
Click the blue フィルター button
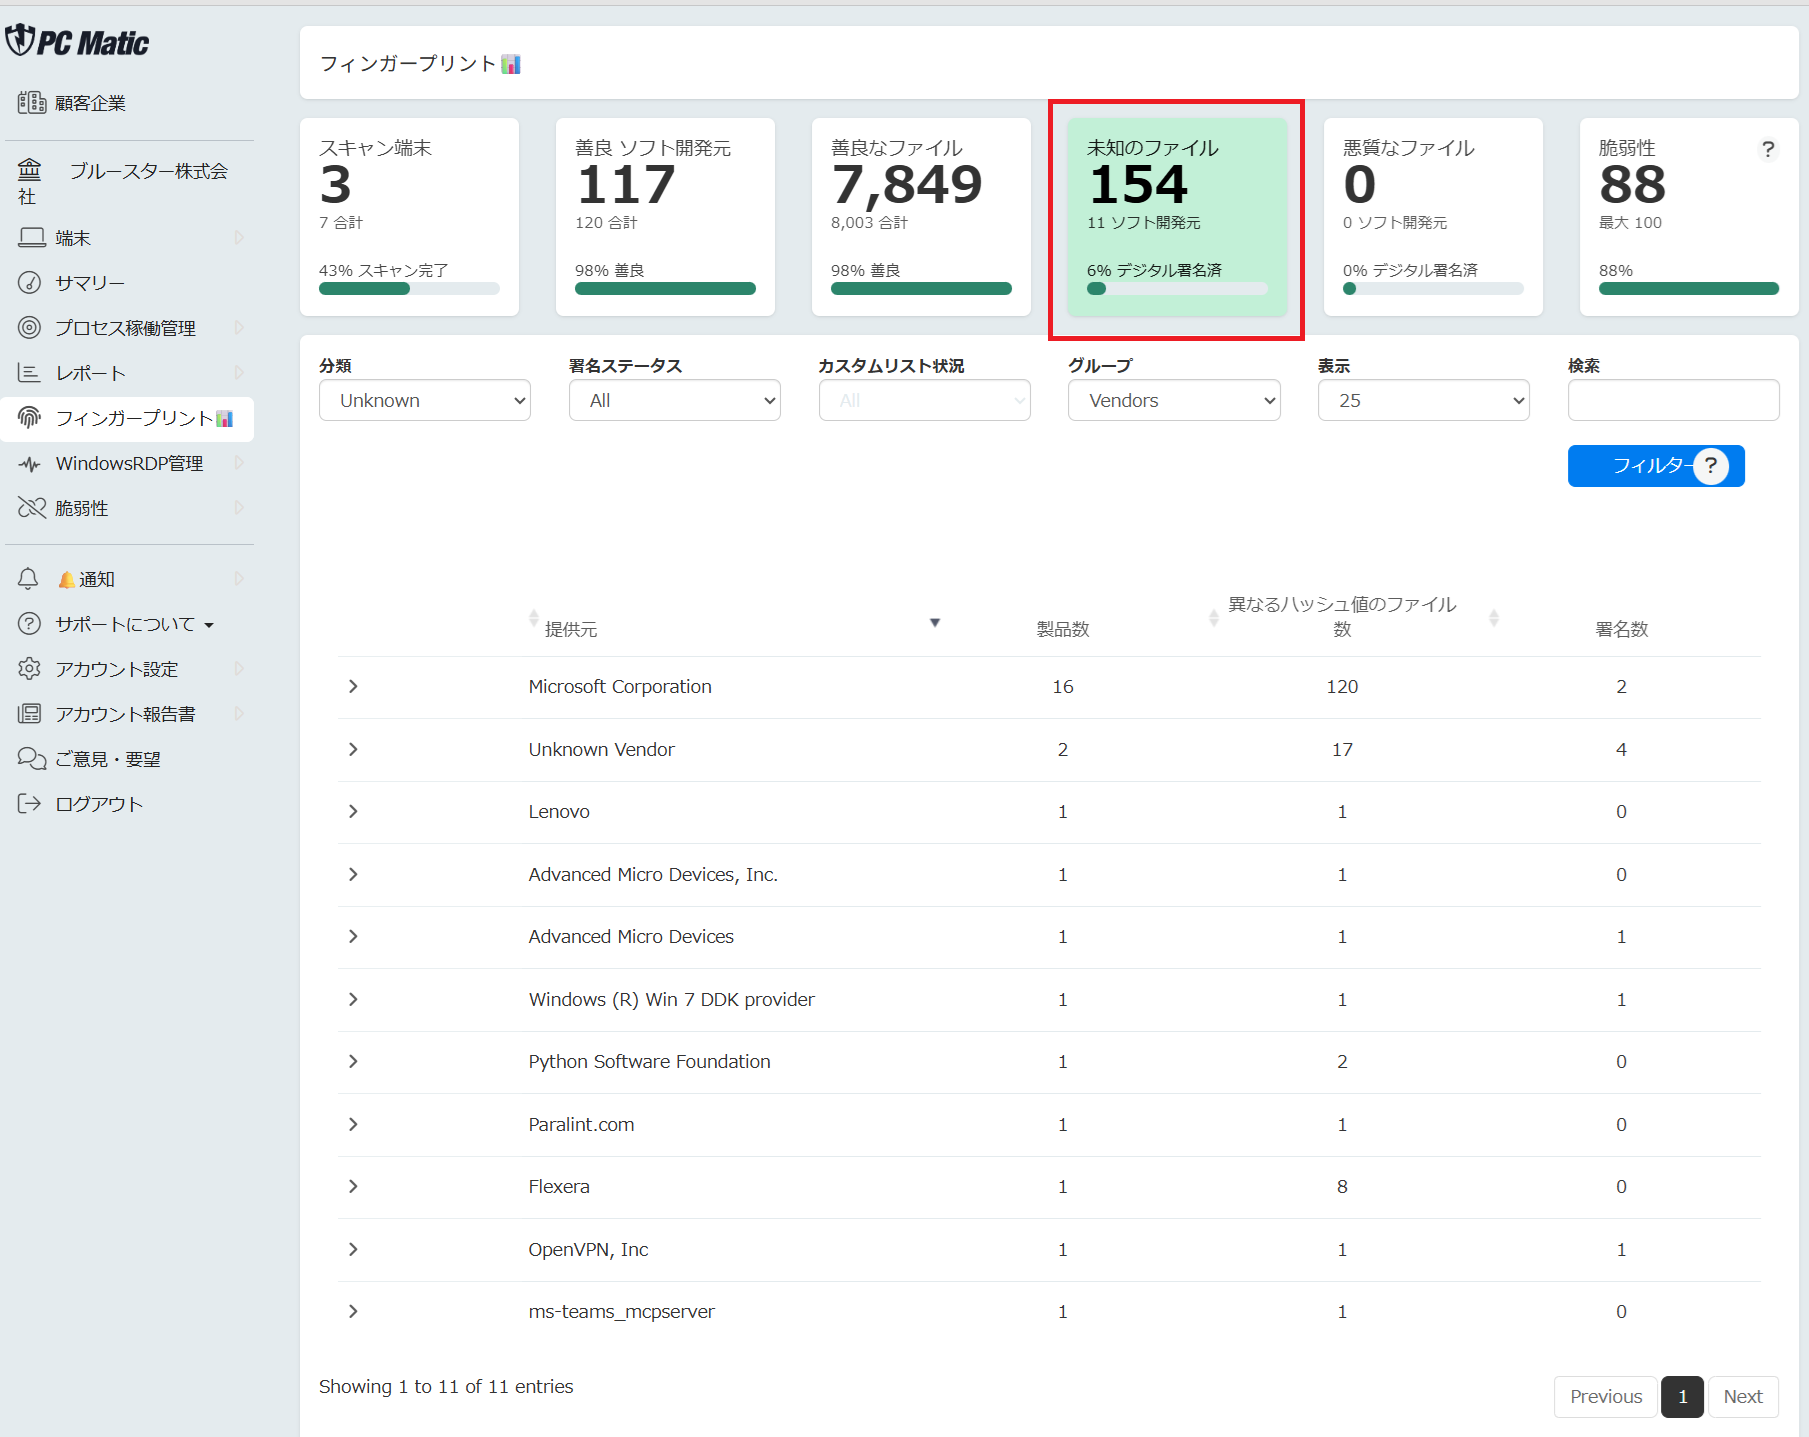tap(1656, 466)
